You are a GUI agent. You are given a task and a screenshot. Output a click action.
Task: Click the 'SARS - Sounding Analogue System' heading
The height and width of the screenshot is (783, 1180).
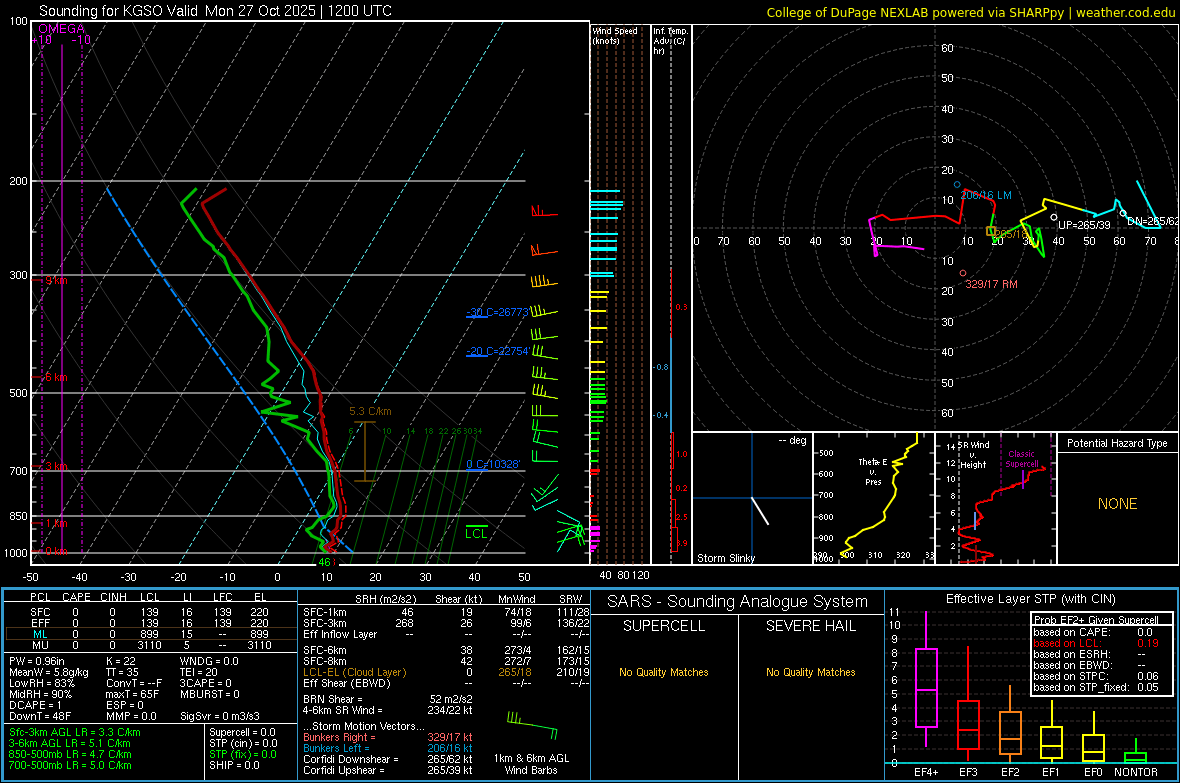click(738, 602)
